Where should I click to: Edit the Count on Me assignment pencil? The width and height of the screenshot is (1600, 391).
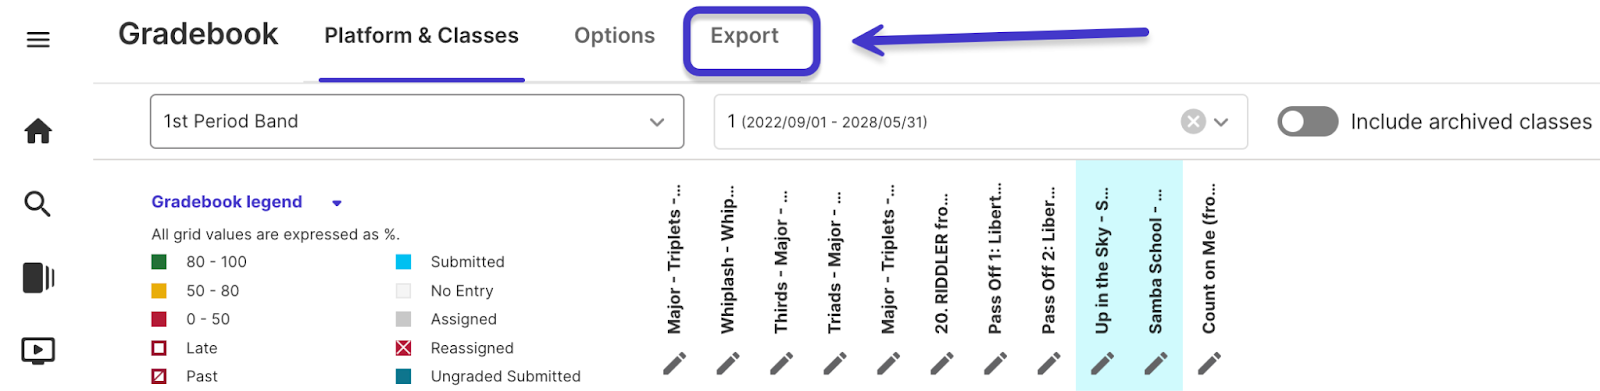tap(1209, 363)
